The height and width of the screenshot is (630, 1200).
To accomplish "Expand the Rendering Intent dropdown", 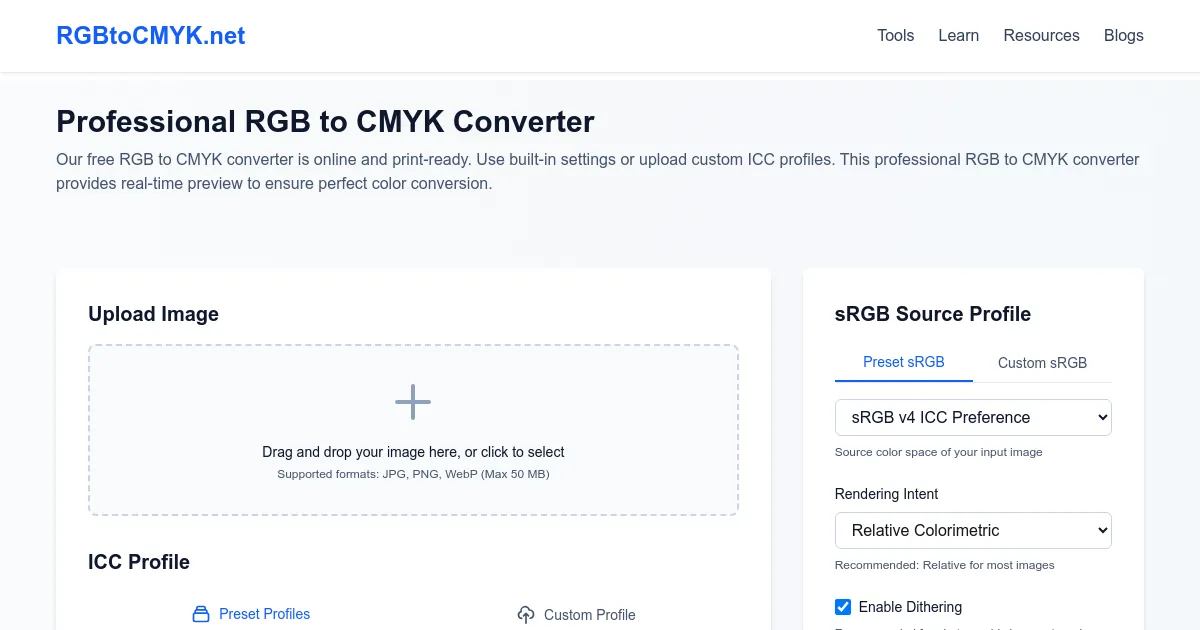I will pyautogui.click(x=973, y=530).
